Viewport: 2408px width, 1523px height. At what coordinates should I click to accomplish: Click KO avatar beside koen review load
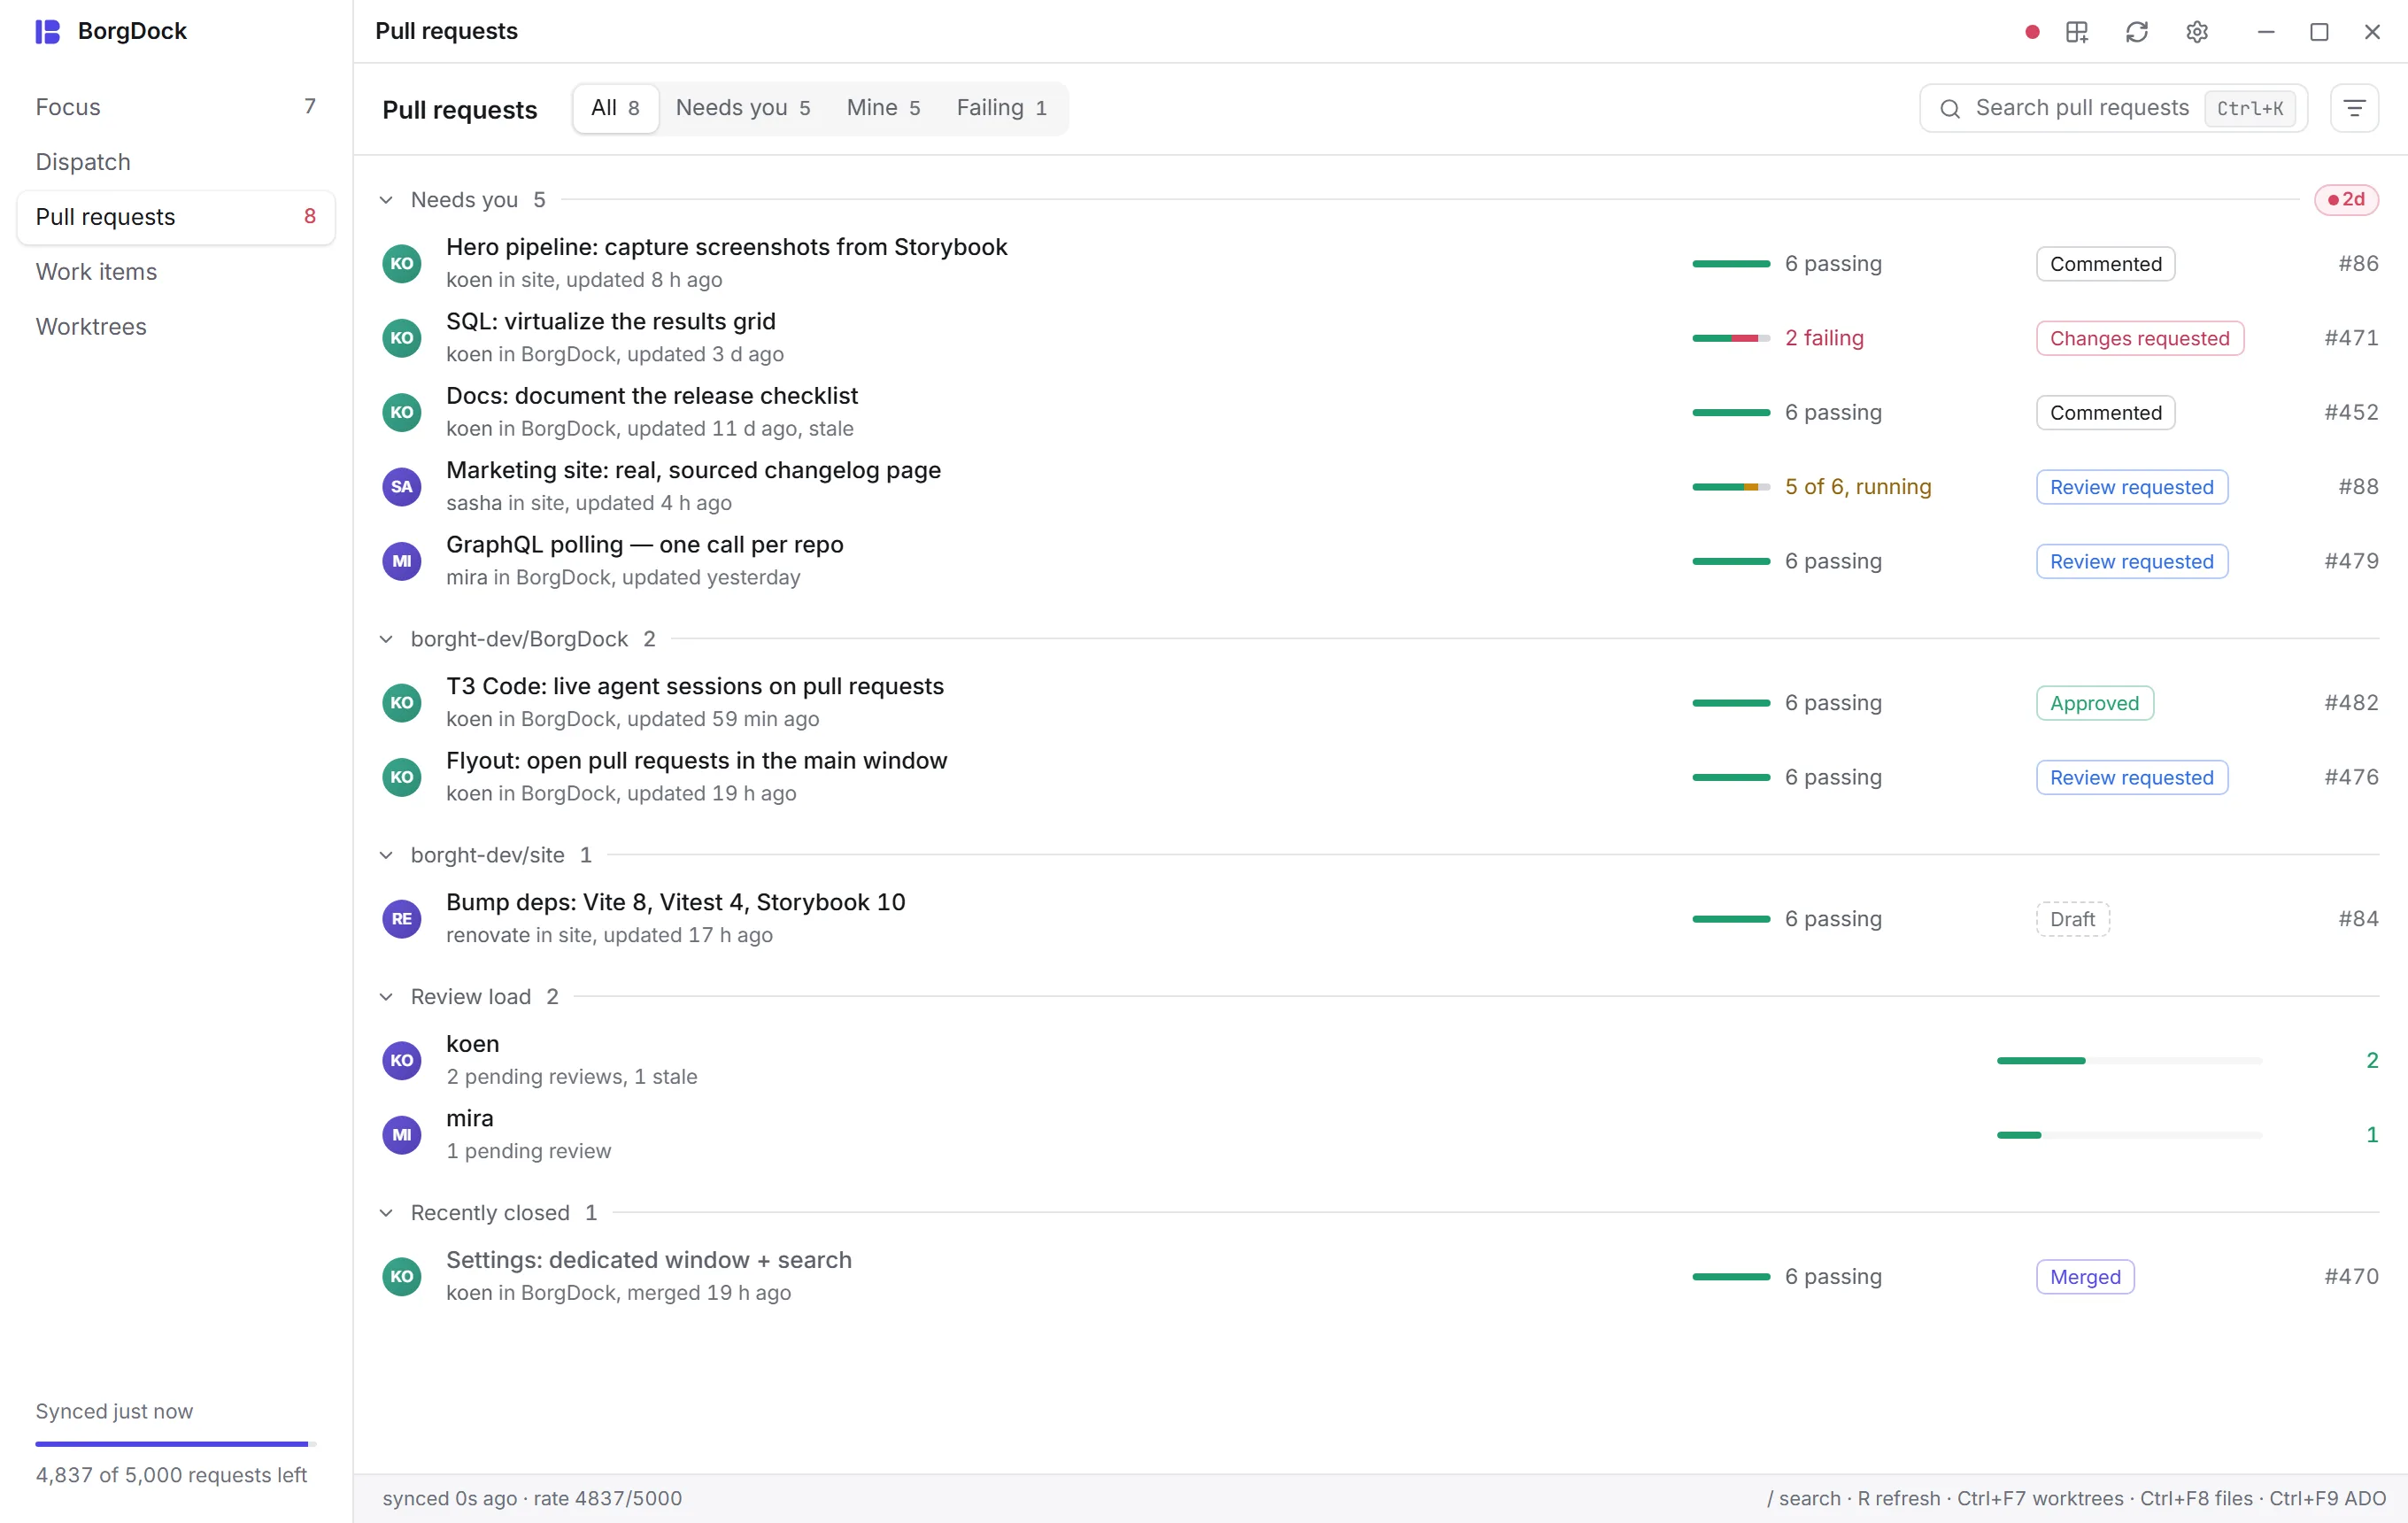click(402, 1060)
